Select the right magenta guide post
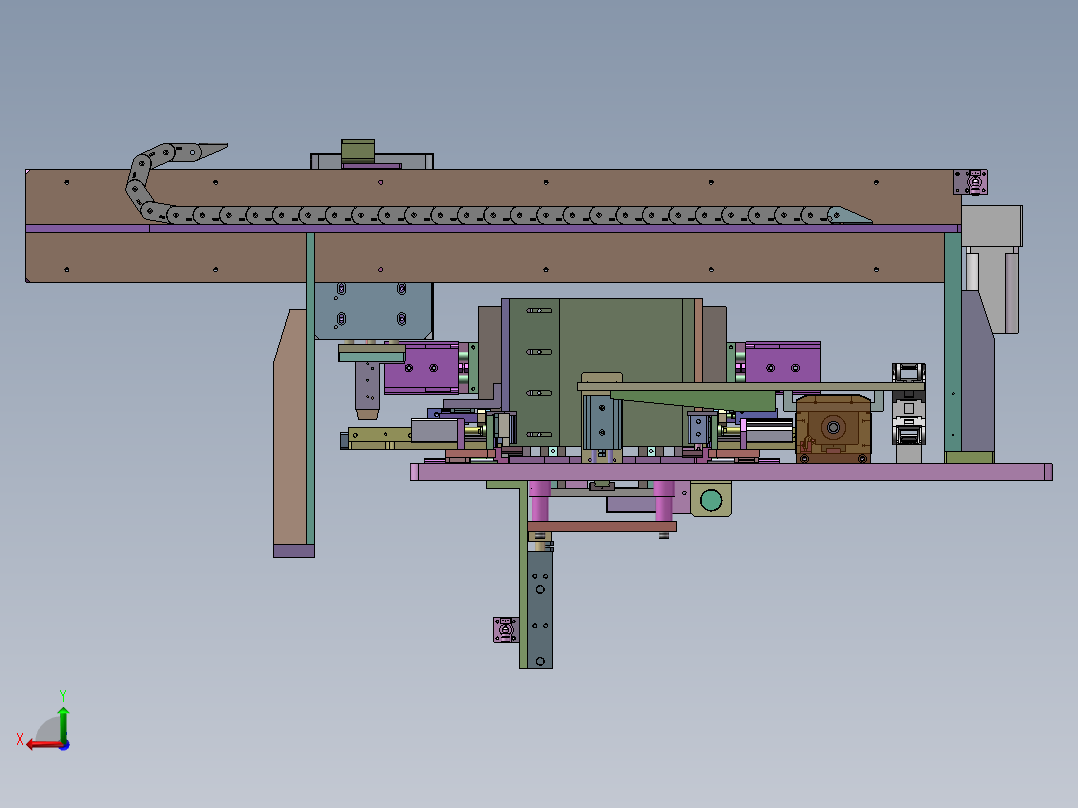 point(663,501)
